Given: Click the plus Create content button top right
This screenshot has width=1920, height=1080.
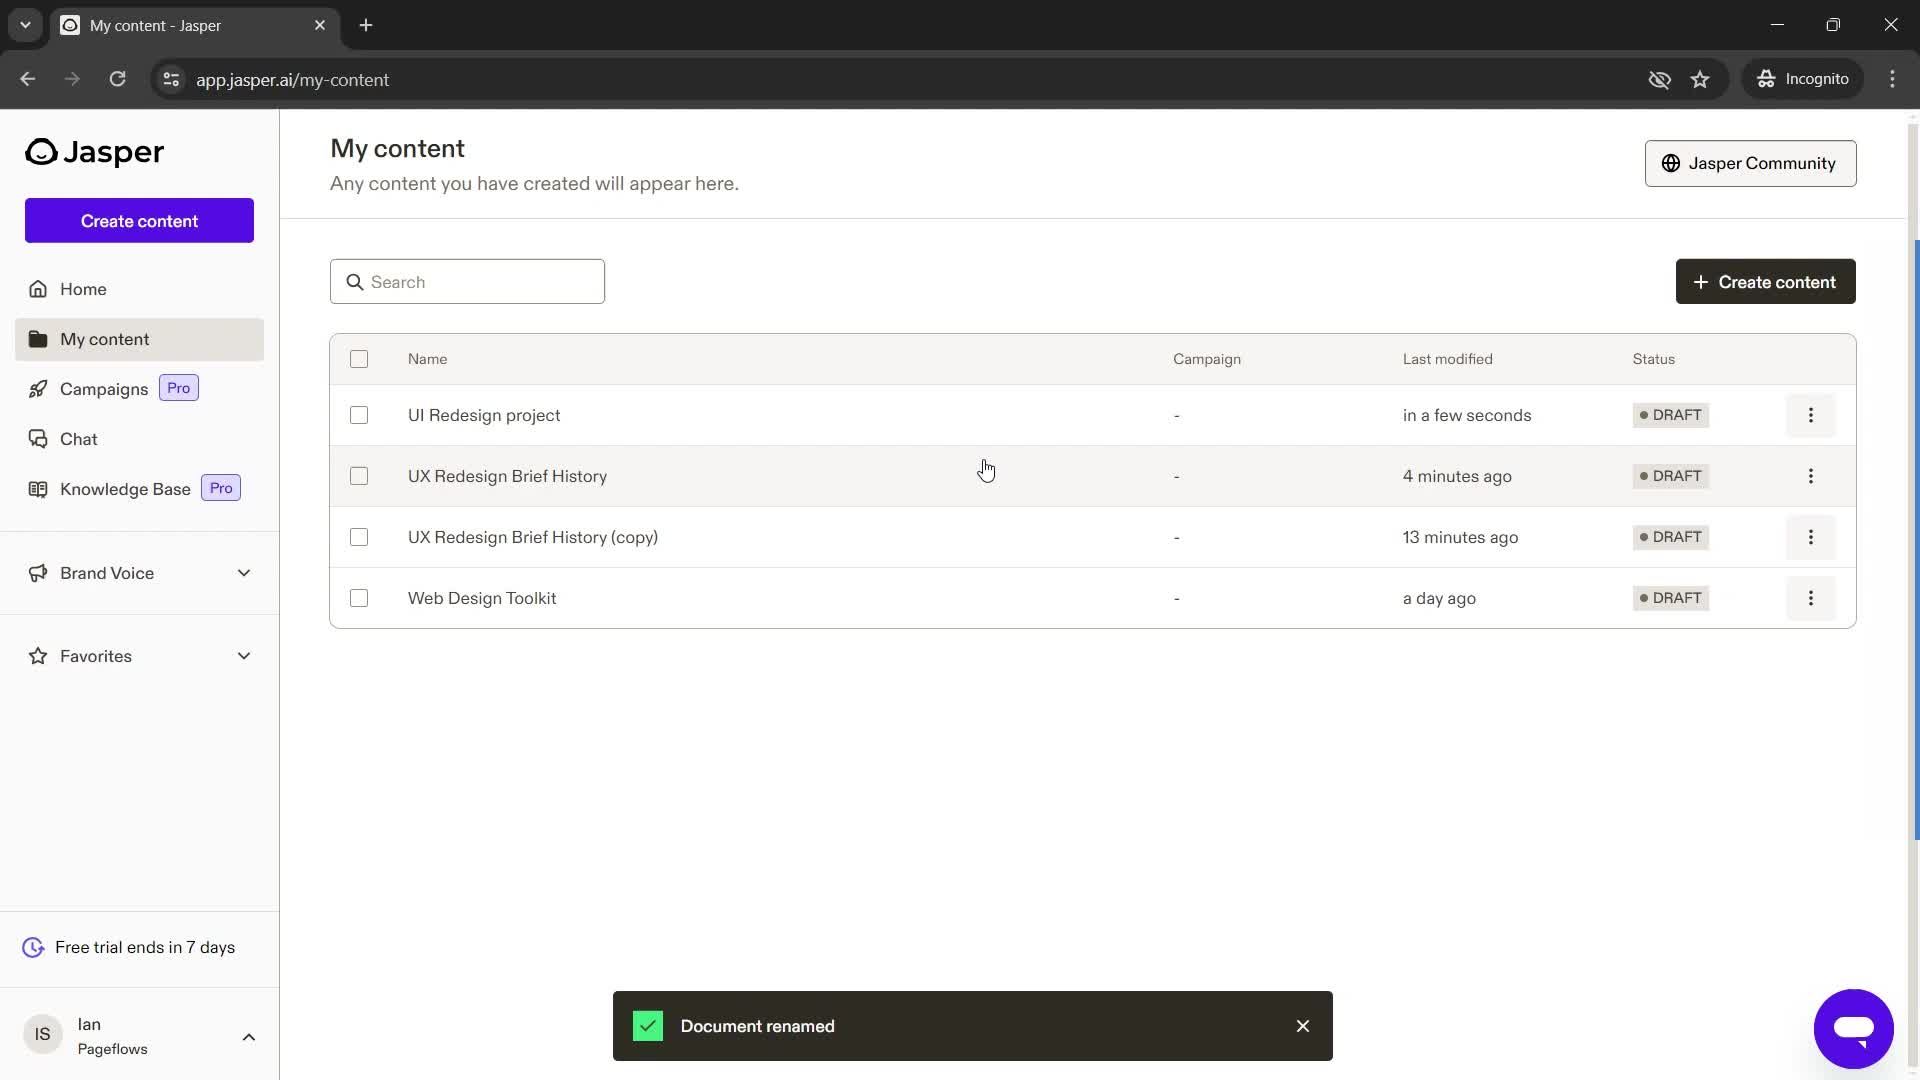Looking at the screenshot, I should point(1766,281).
